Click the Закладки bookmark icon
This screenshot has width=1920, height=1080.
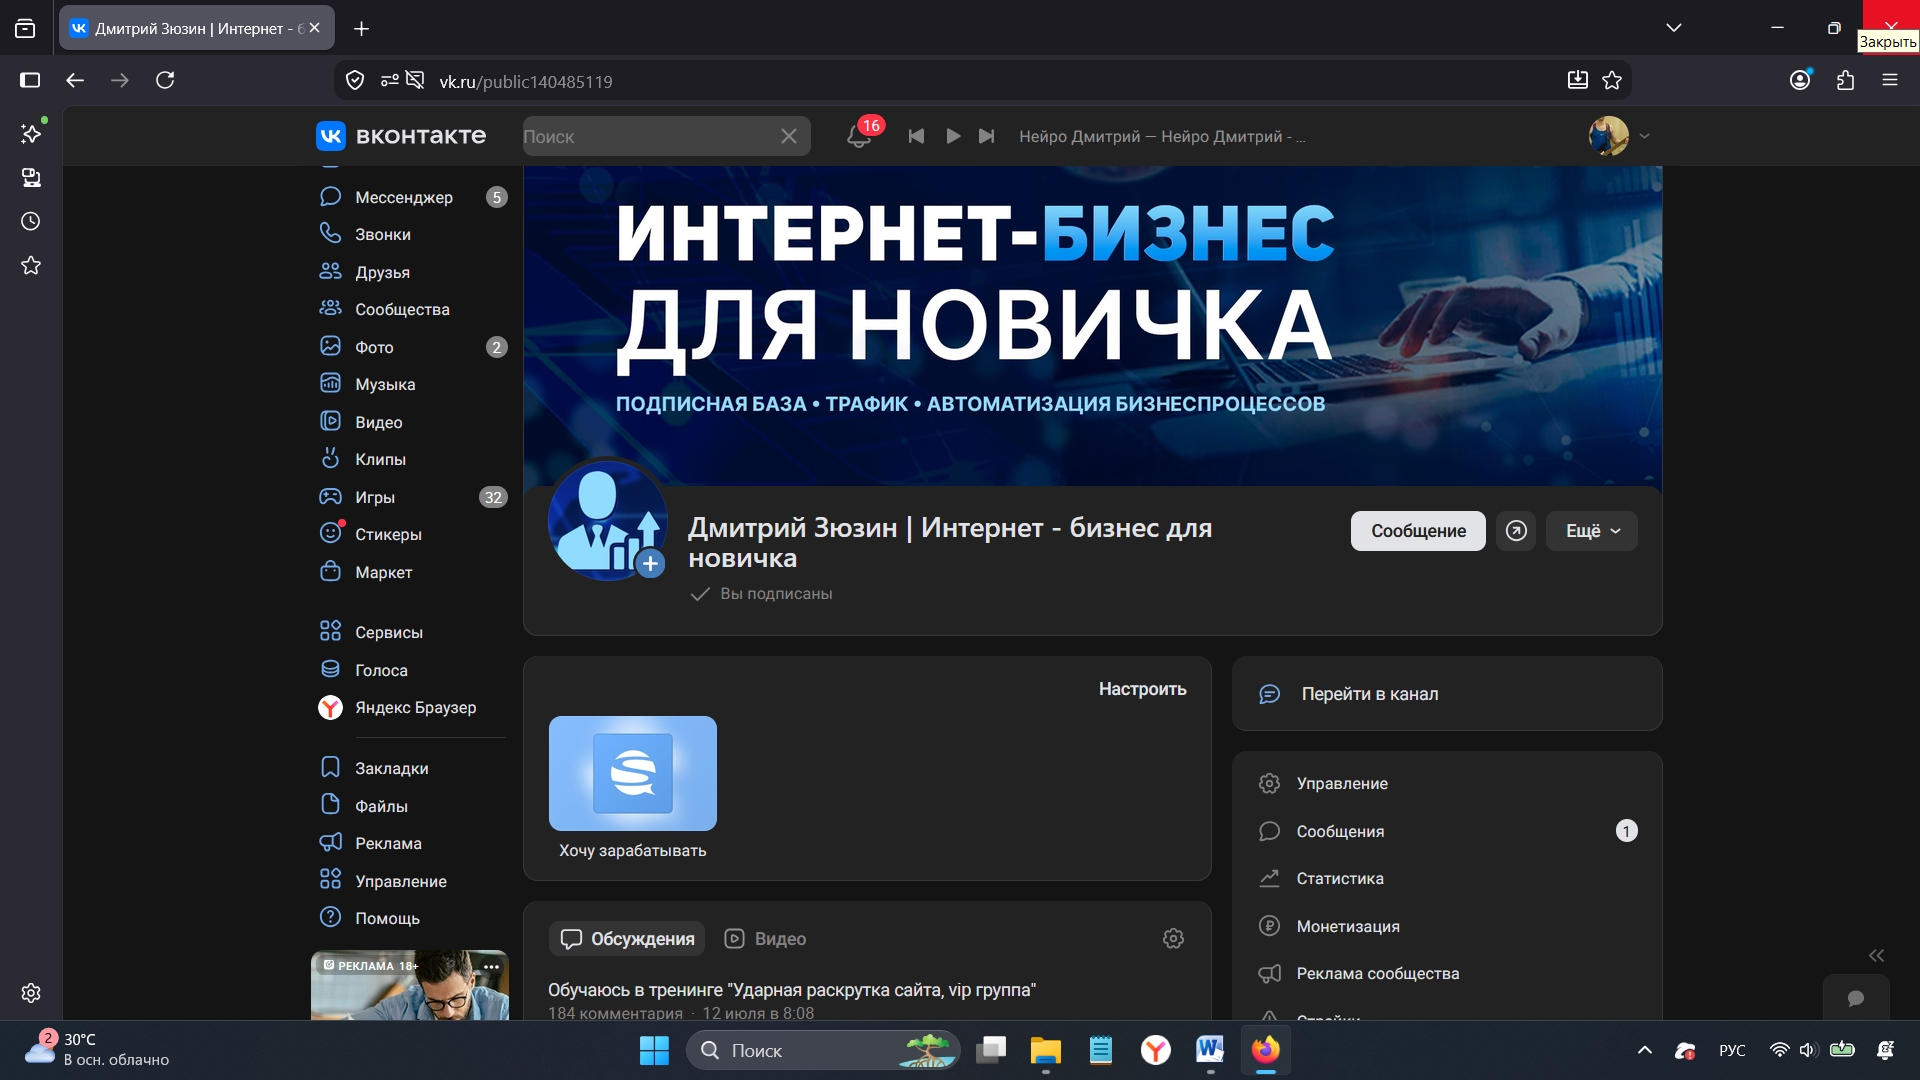[330, 767]
